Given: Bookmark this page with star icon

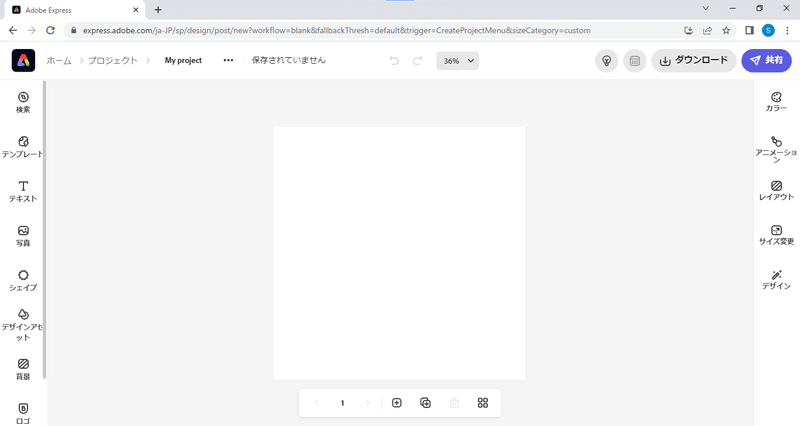Looking at the screenshot, I should pos(726,31).
